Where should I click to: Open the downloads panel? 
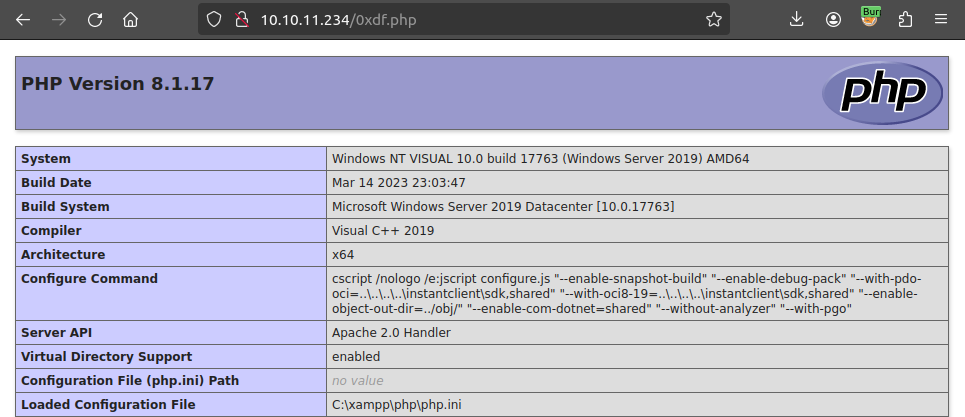(797, 19)
